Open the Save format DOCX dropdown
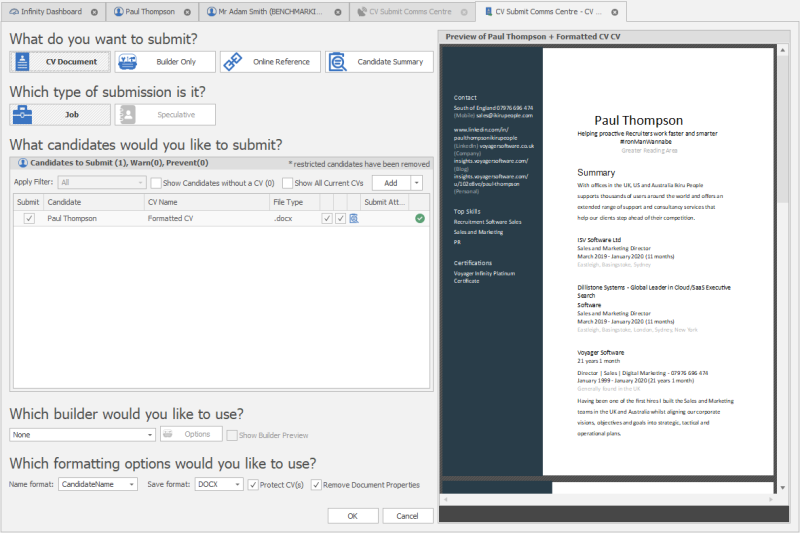The image size is (800, 533). point(218,484)
